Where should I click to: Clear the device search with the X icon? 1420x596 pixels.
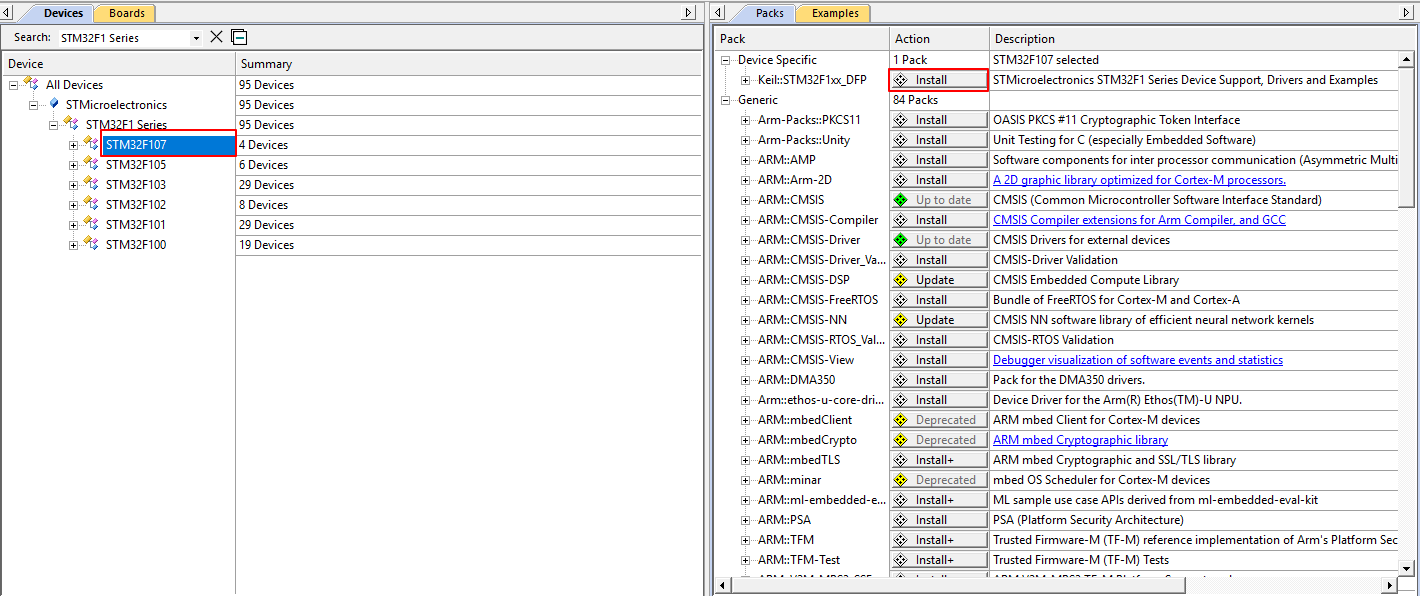coord(216,37)
